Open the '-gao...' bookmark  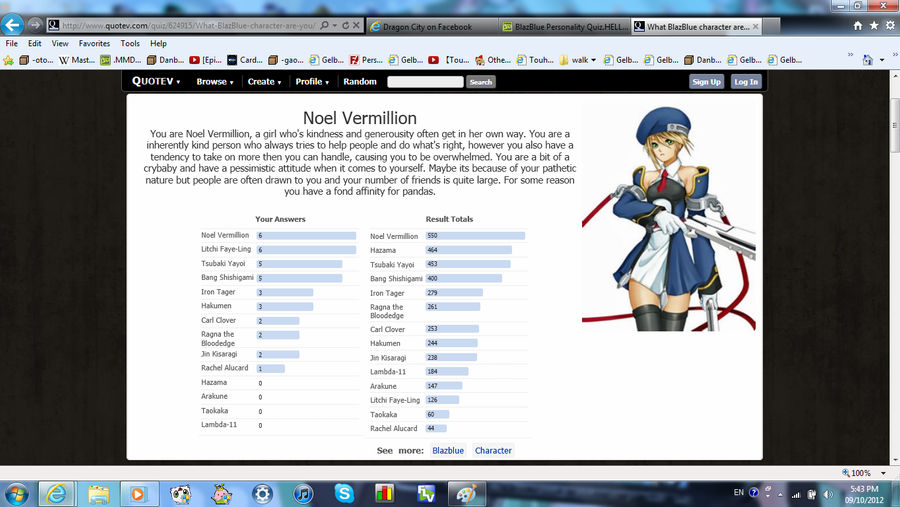(286, 60)
